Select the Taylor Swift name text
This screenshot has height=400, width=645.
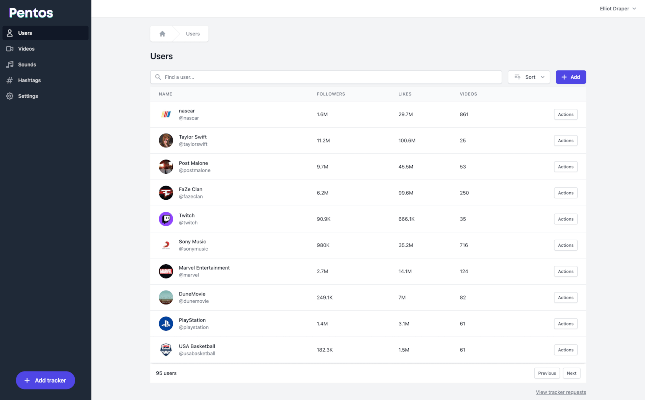point(193,137)
